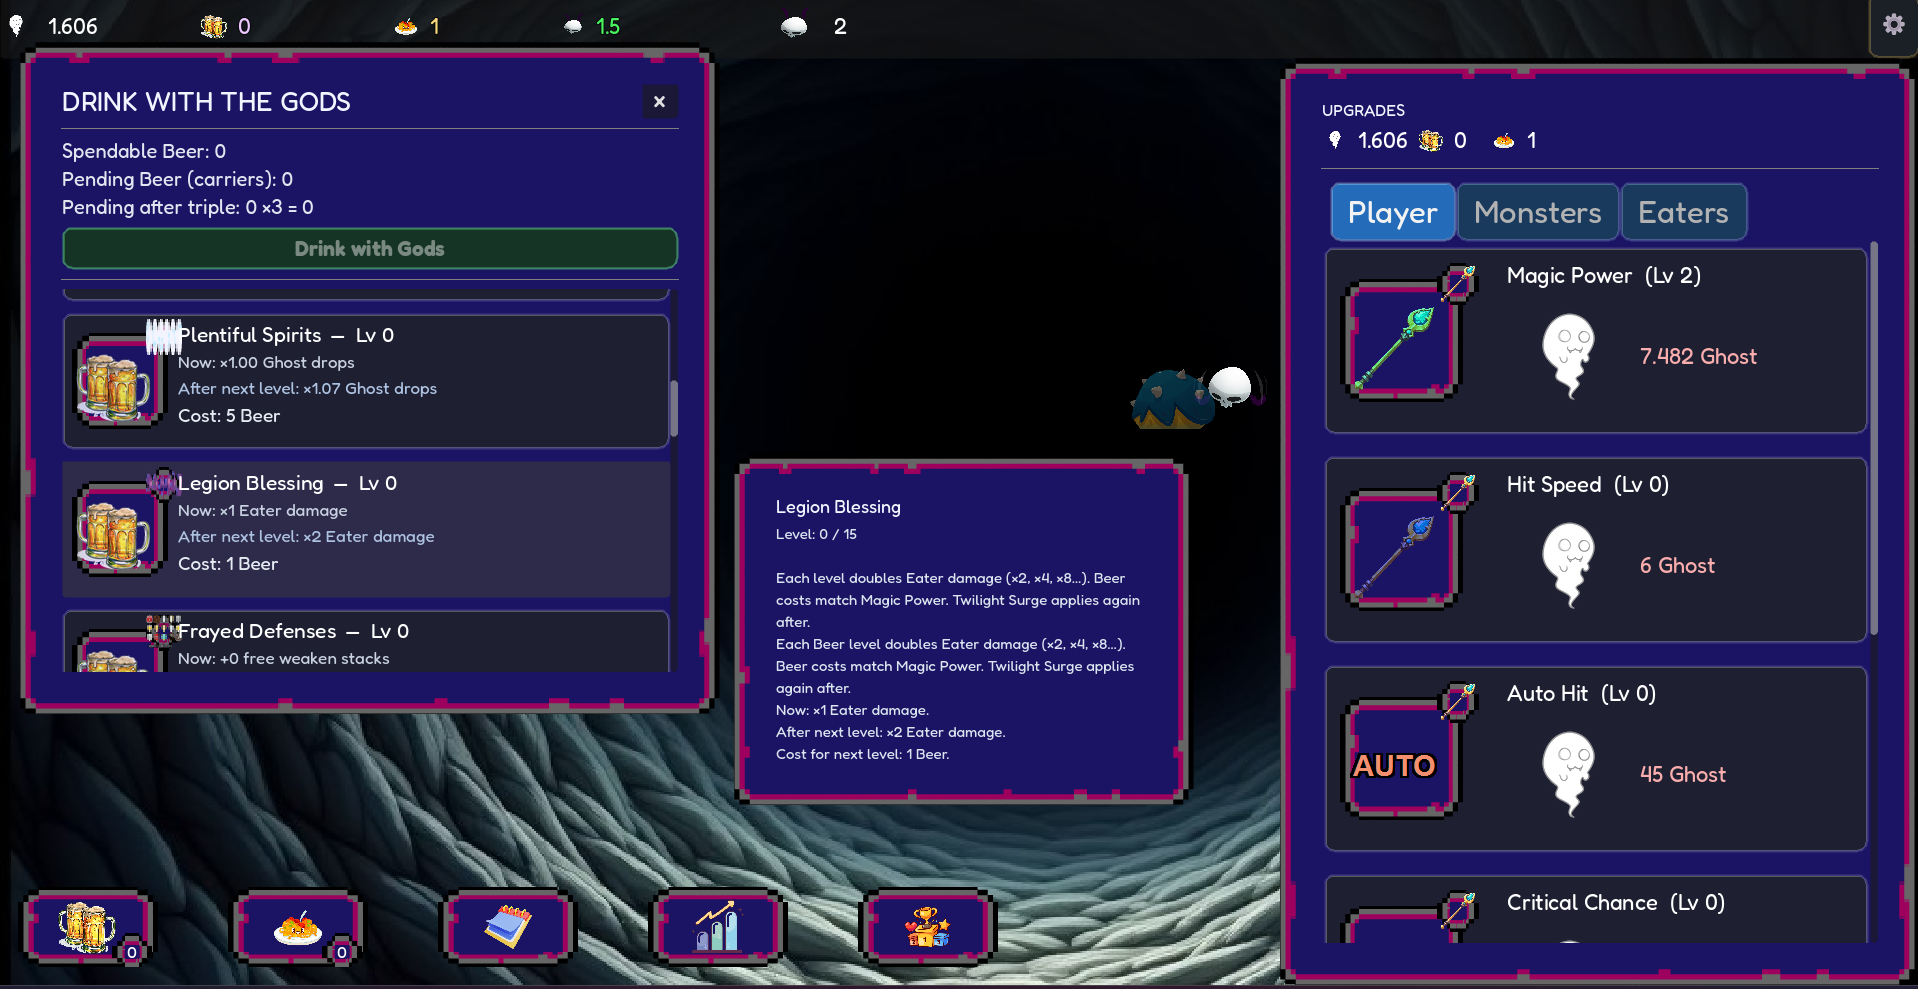This screenshot has height=989, width=1918.
Task: Switch to the Eaters tab
Action: point(1683,212)
